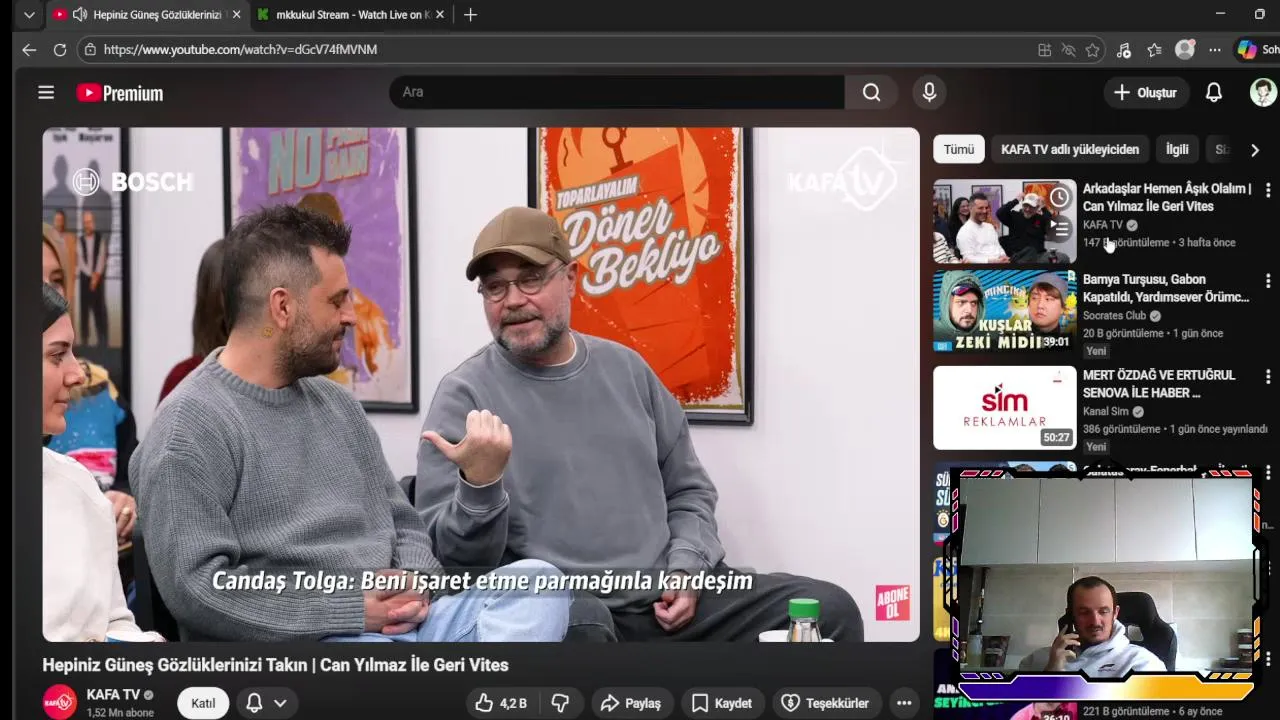Click the Oluştur create button
This screenshot has width=1280, height=720.
tap(1145, 92)
